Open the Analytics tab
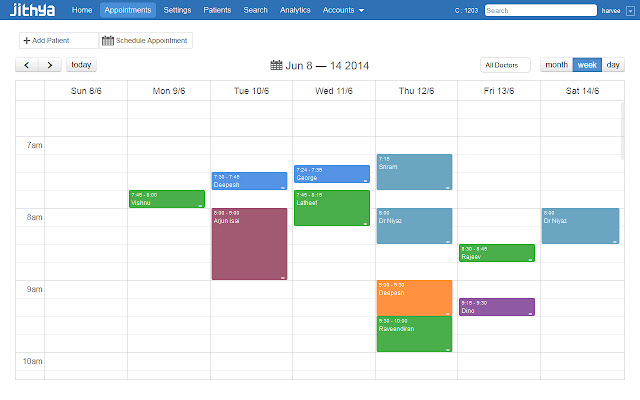 click(295, 10)
